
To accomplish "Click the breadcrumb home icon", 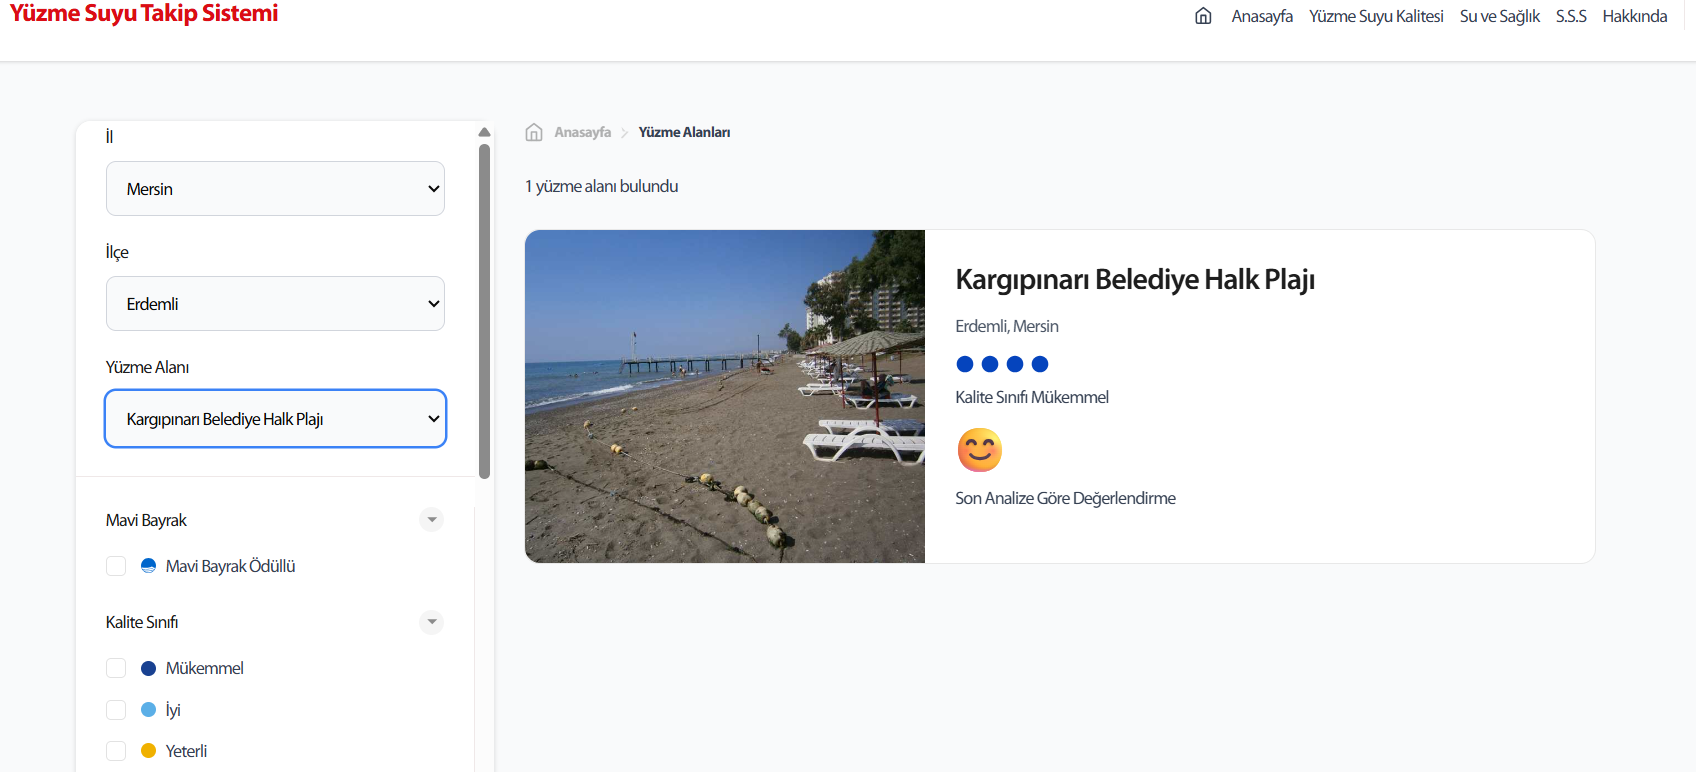I will pyautogui.click(x=534, y=132).
